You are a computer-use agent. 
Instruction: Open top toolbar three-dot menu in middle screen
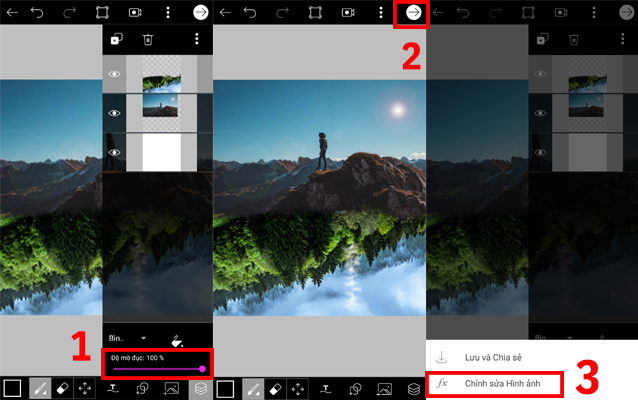[x=380, y=13]
